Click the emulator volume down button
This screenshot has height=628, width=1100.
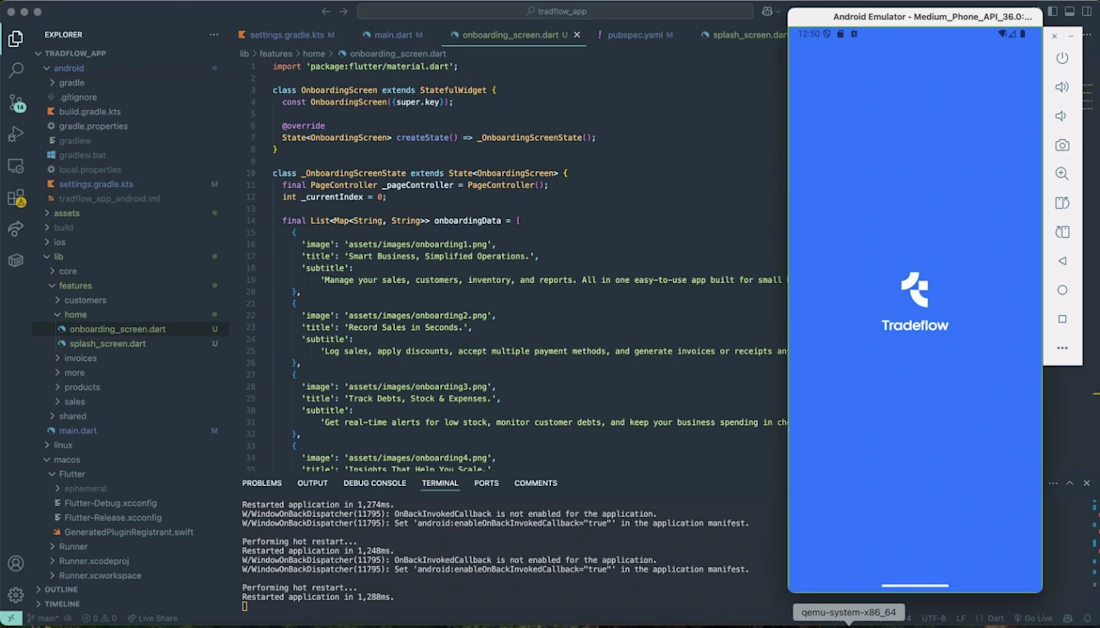point(1062,116)
